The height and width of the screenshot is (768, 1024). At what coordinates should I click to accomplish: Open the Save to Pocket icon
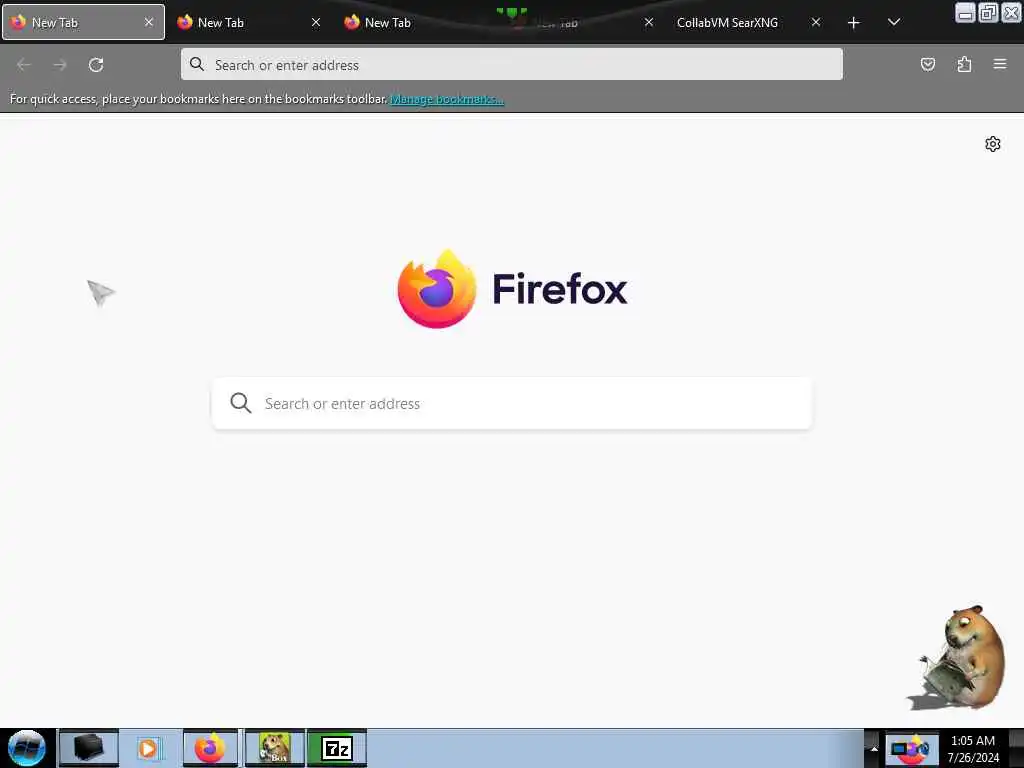[927, 64]
